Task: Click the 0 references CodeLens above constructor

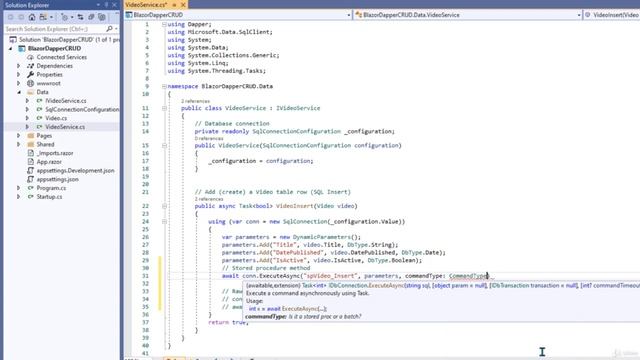Action: [x=209, y=139]
